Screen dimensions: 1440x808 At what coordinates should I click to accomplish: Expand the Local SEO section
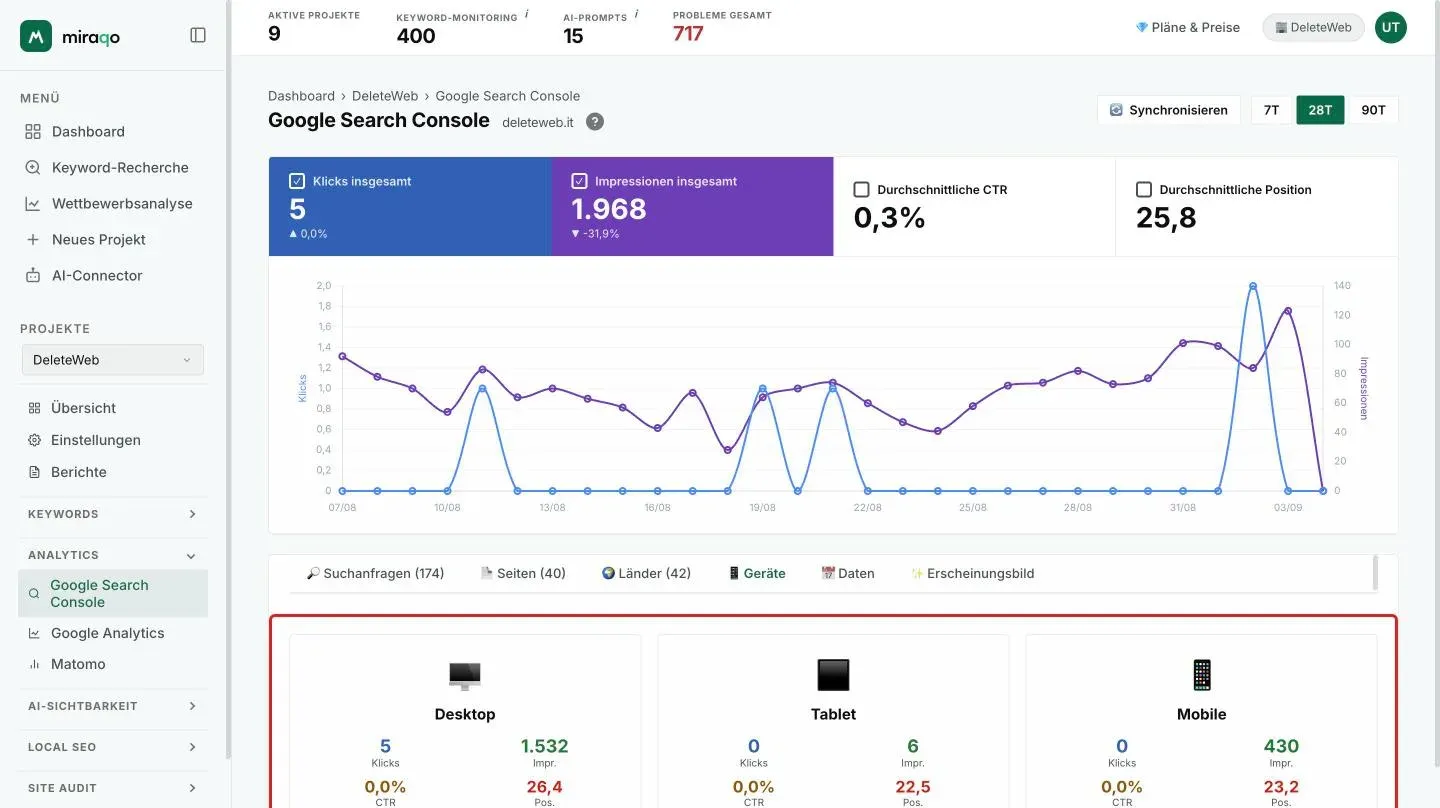[x=113, y=747]
